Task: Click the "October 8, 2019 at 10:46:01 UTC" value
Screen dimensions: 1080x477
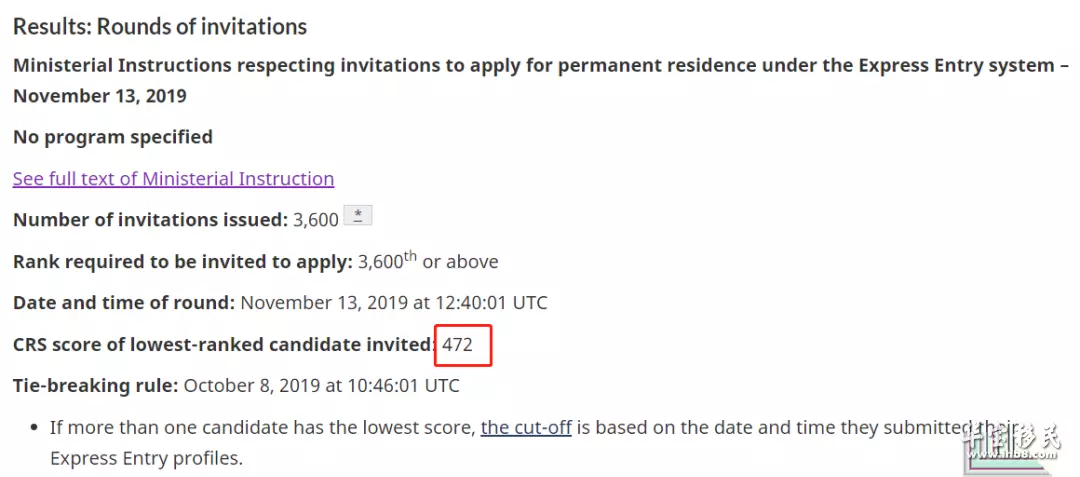Action: click(x=322, y=385)
